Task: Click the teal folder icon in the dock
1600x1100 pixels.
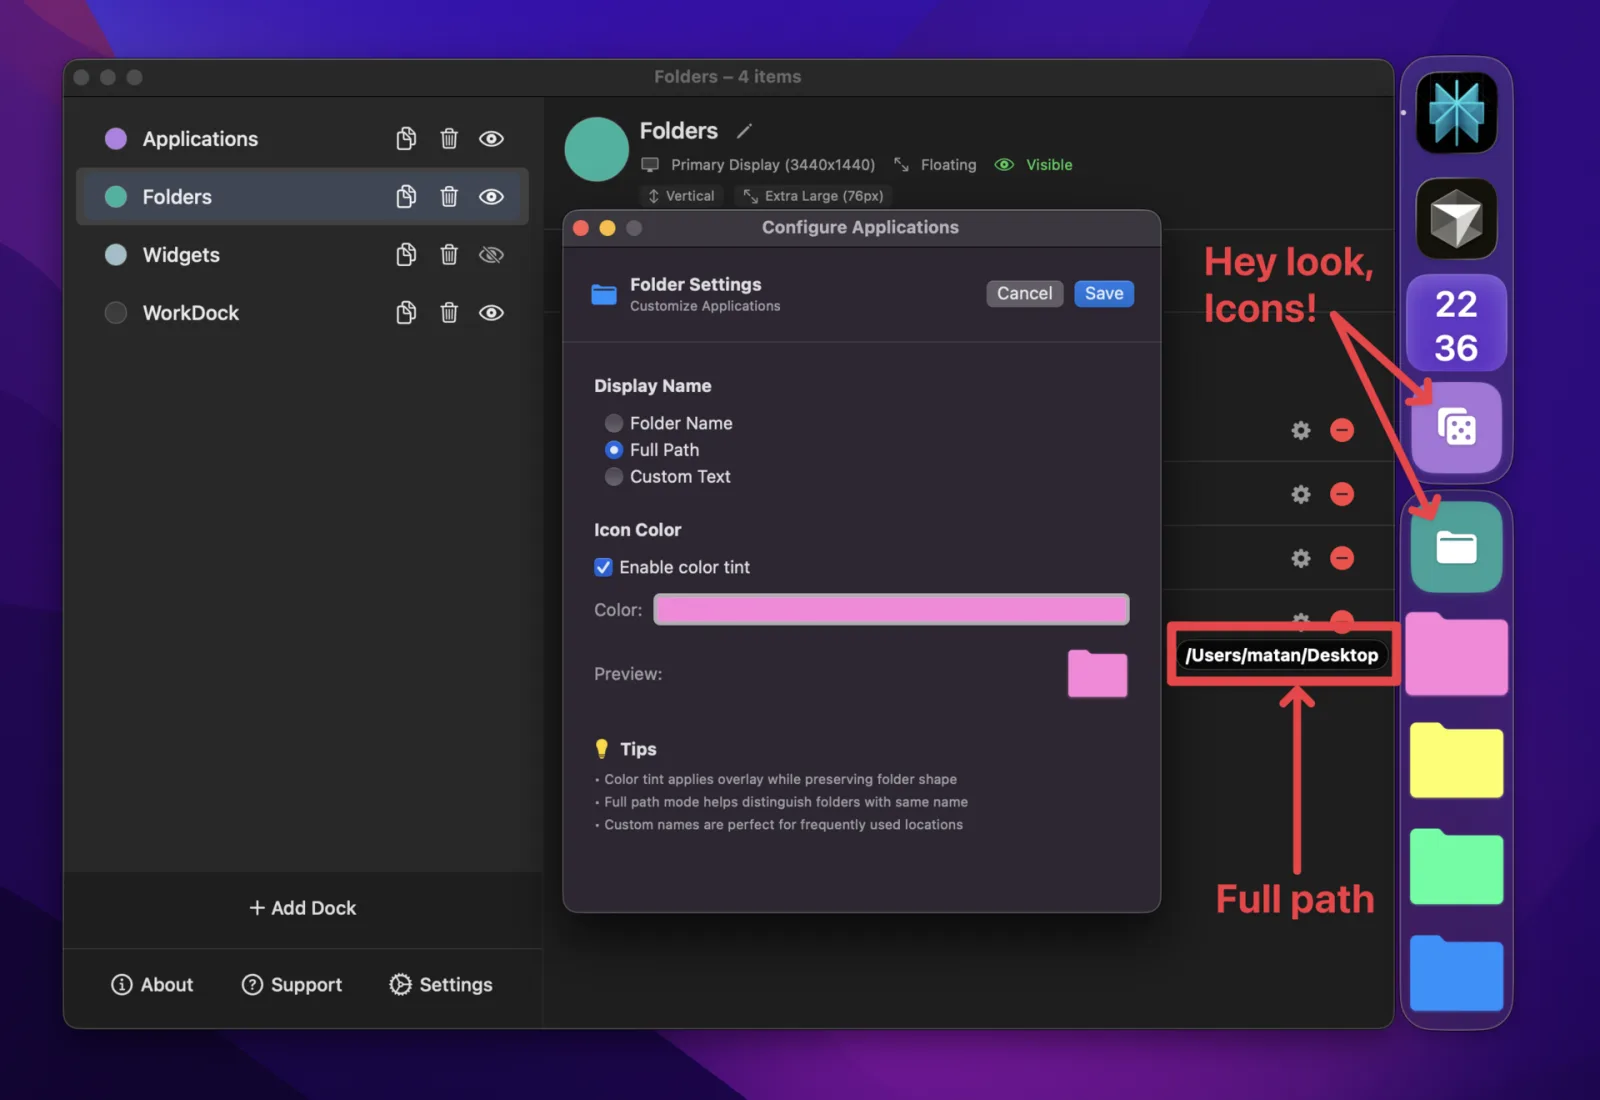Action: (1456, 547)
